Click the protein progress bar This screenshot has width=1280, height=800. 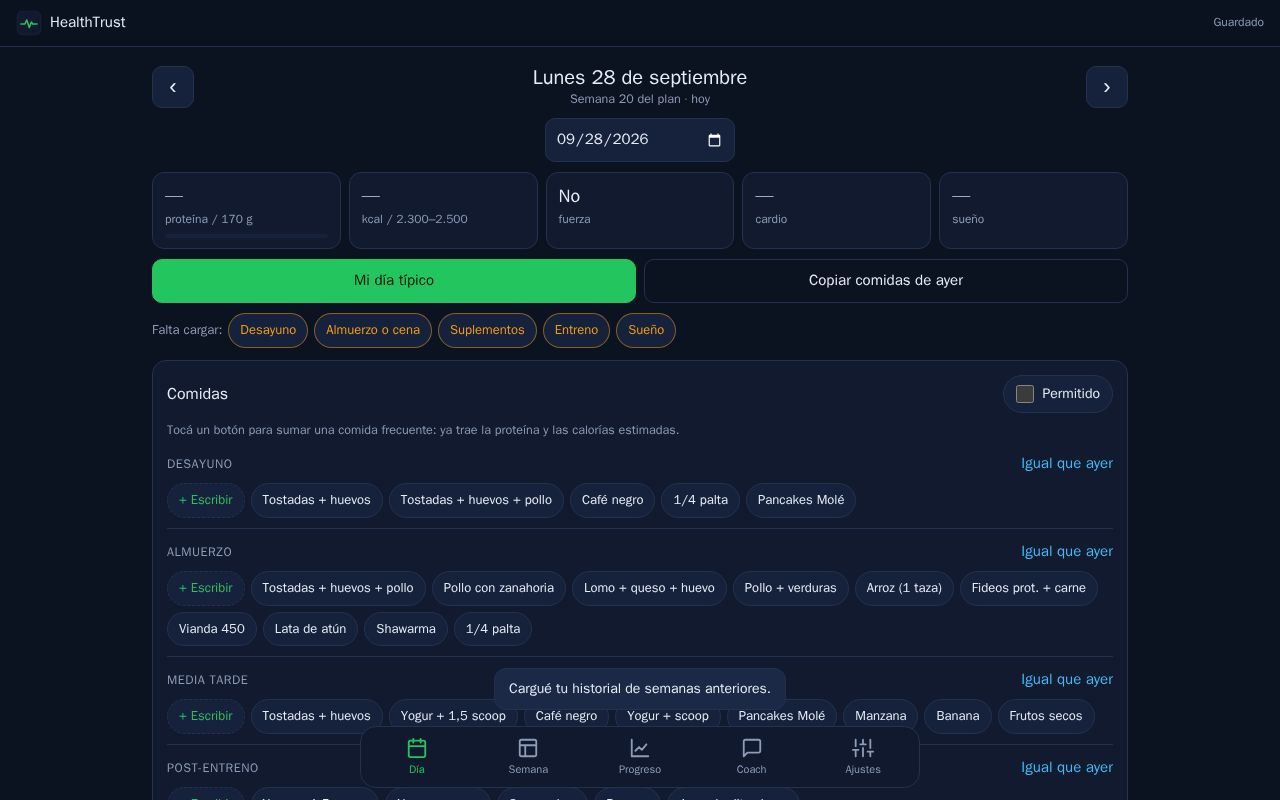246,236
